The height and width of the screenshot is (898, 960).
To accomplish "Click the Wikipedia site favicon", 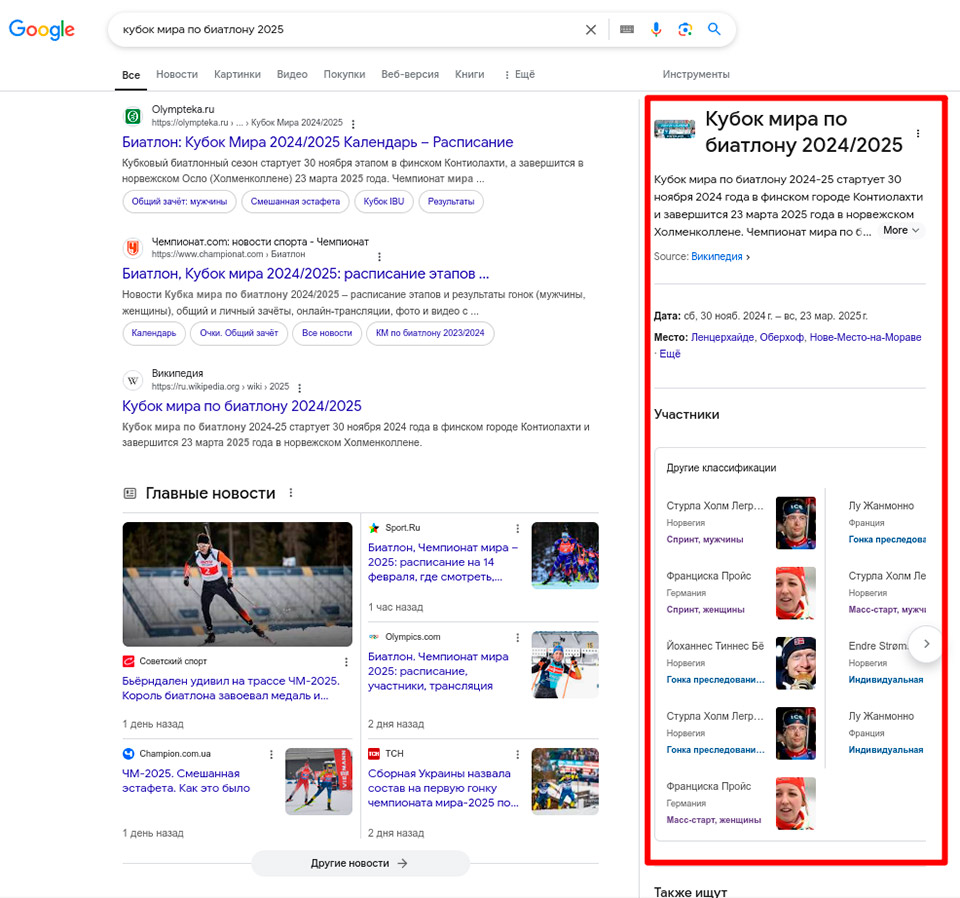I will click(x=133, y=381).
